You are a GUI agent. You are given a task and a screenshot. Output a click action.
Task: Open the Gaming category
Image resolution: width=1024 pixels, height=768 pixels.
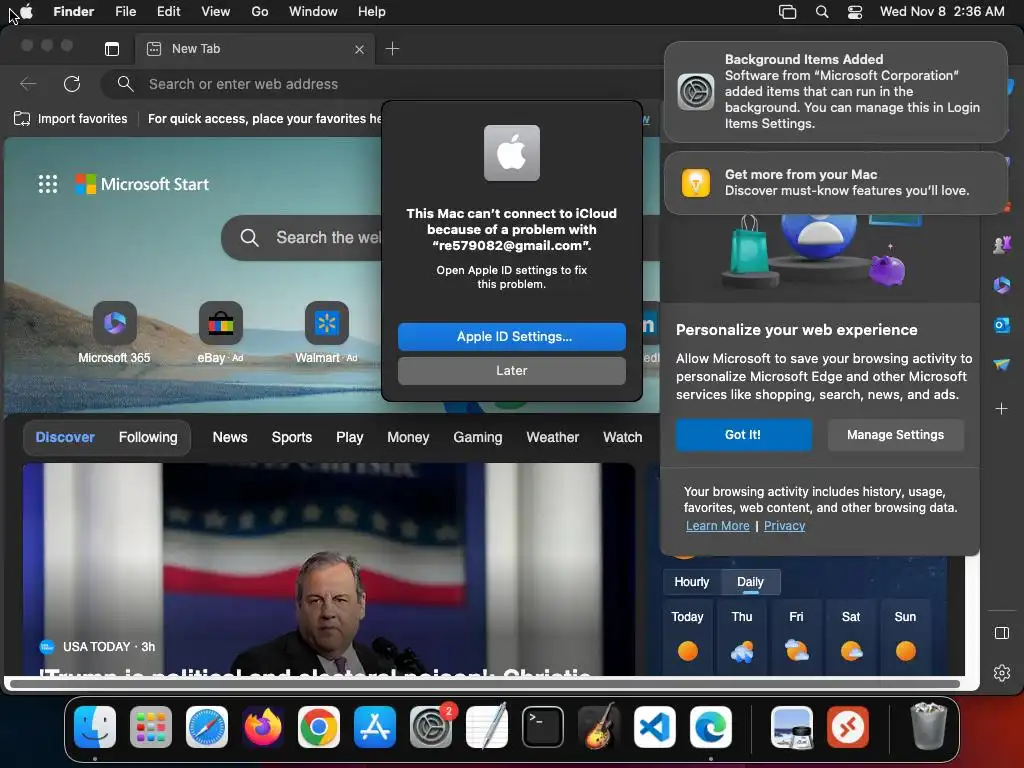point(478,437)
